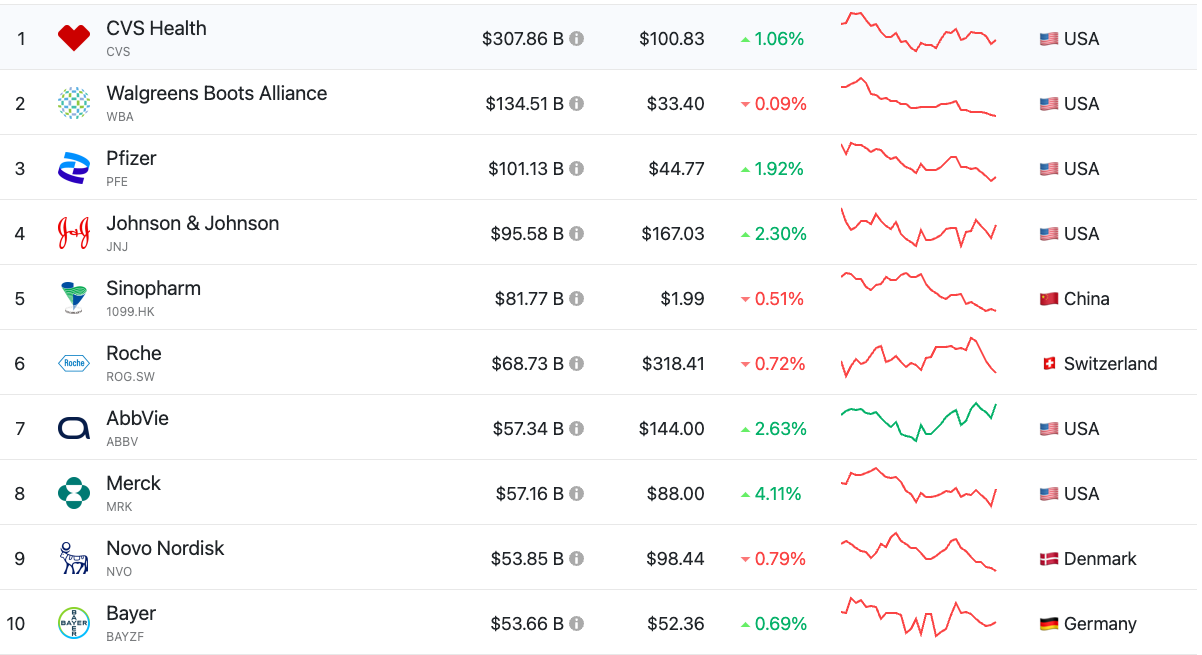Click the 1.92% daily change value

[x=779, y=169]
